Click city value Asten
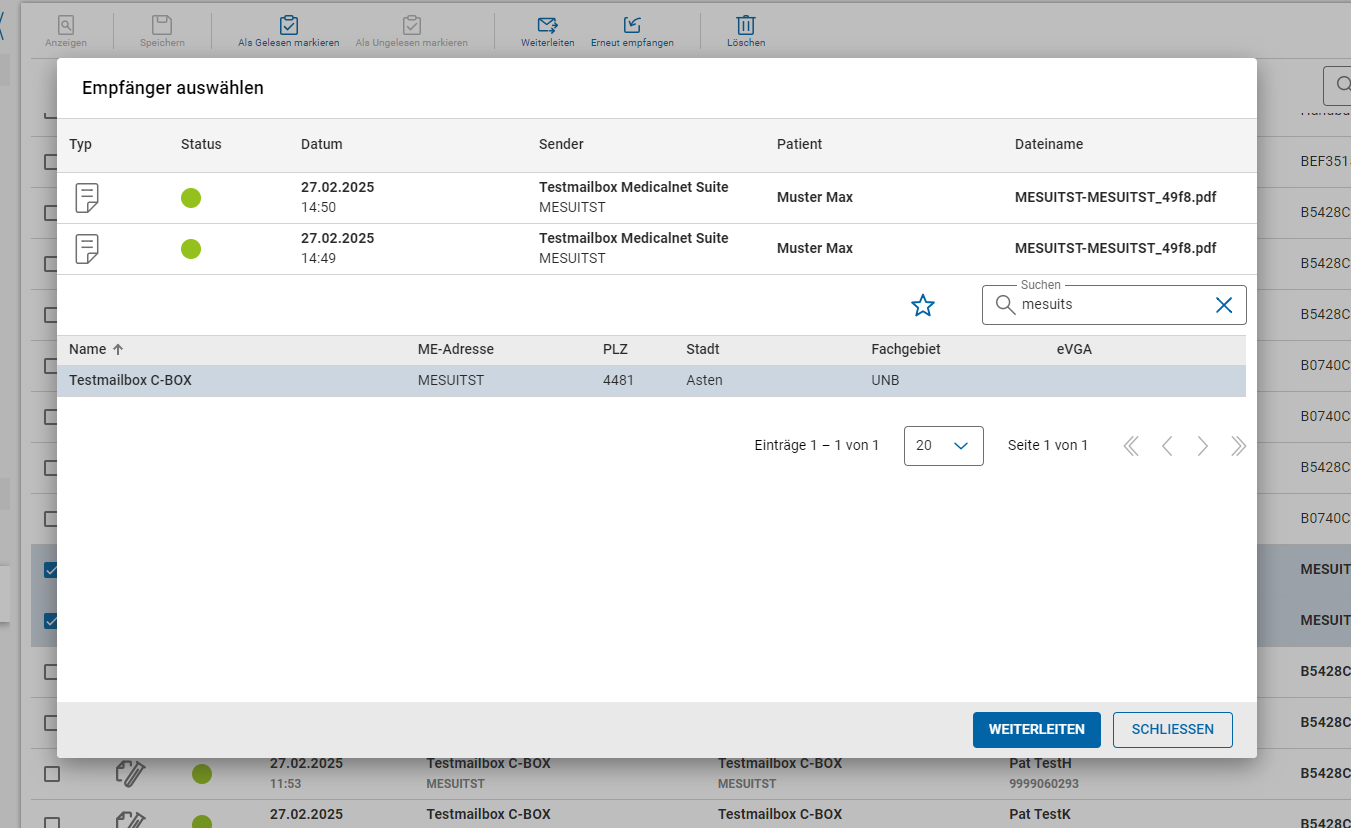The height and width of the screenshot is (828, 1351). [x=704, y=381]
